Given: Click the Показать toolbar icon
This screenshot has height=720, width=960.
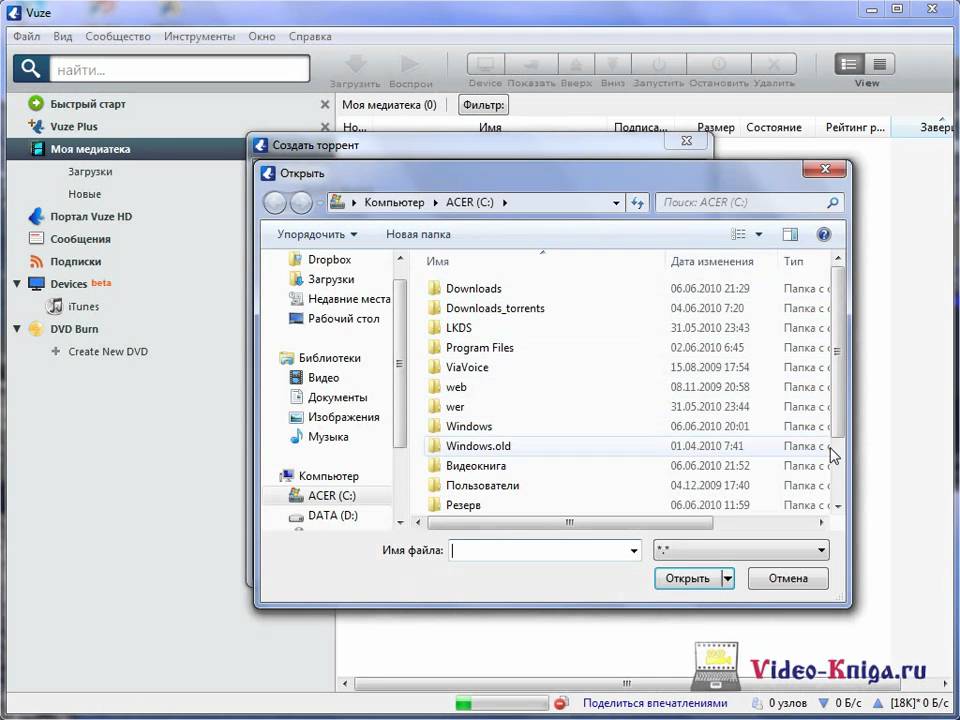Looking at the screenshot, I should 531,64.
